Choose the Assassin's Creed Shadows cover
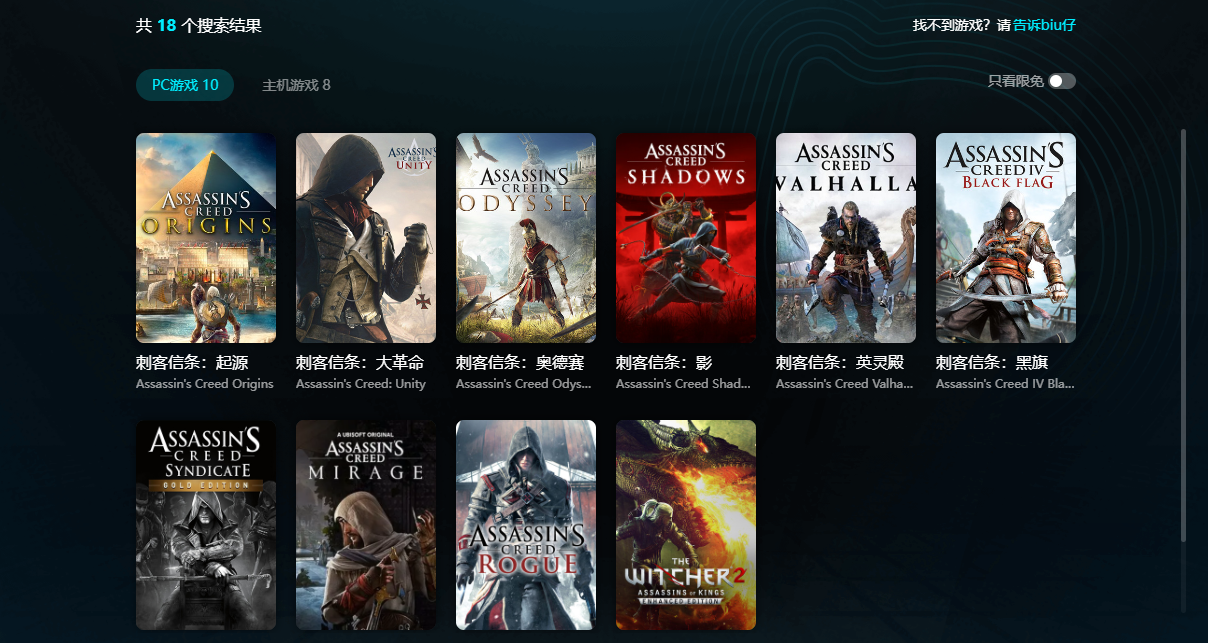1208x643 pixels. (685, 238)
